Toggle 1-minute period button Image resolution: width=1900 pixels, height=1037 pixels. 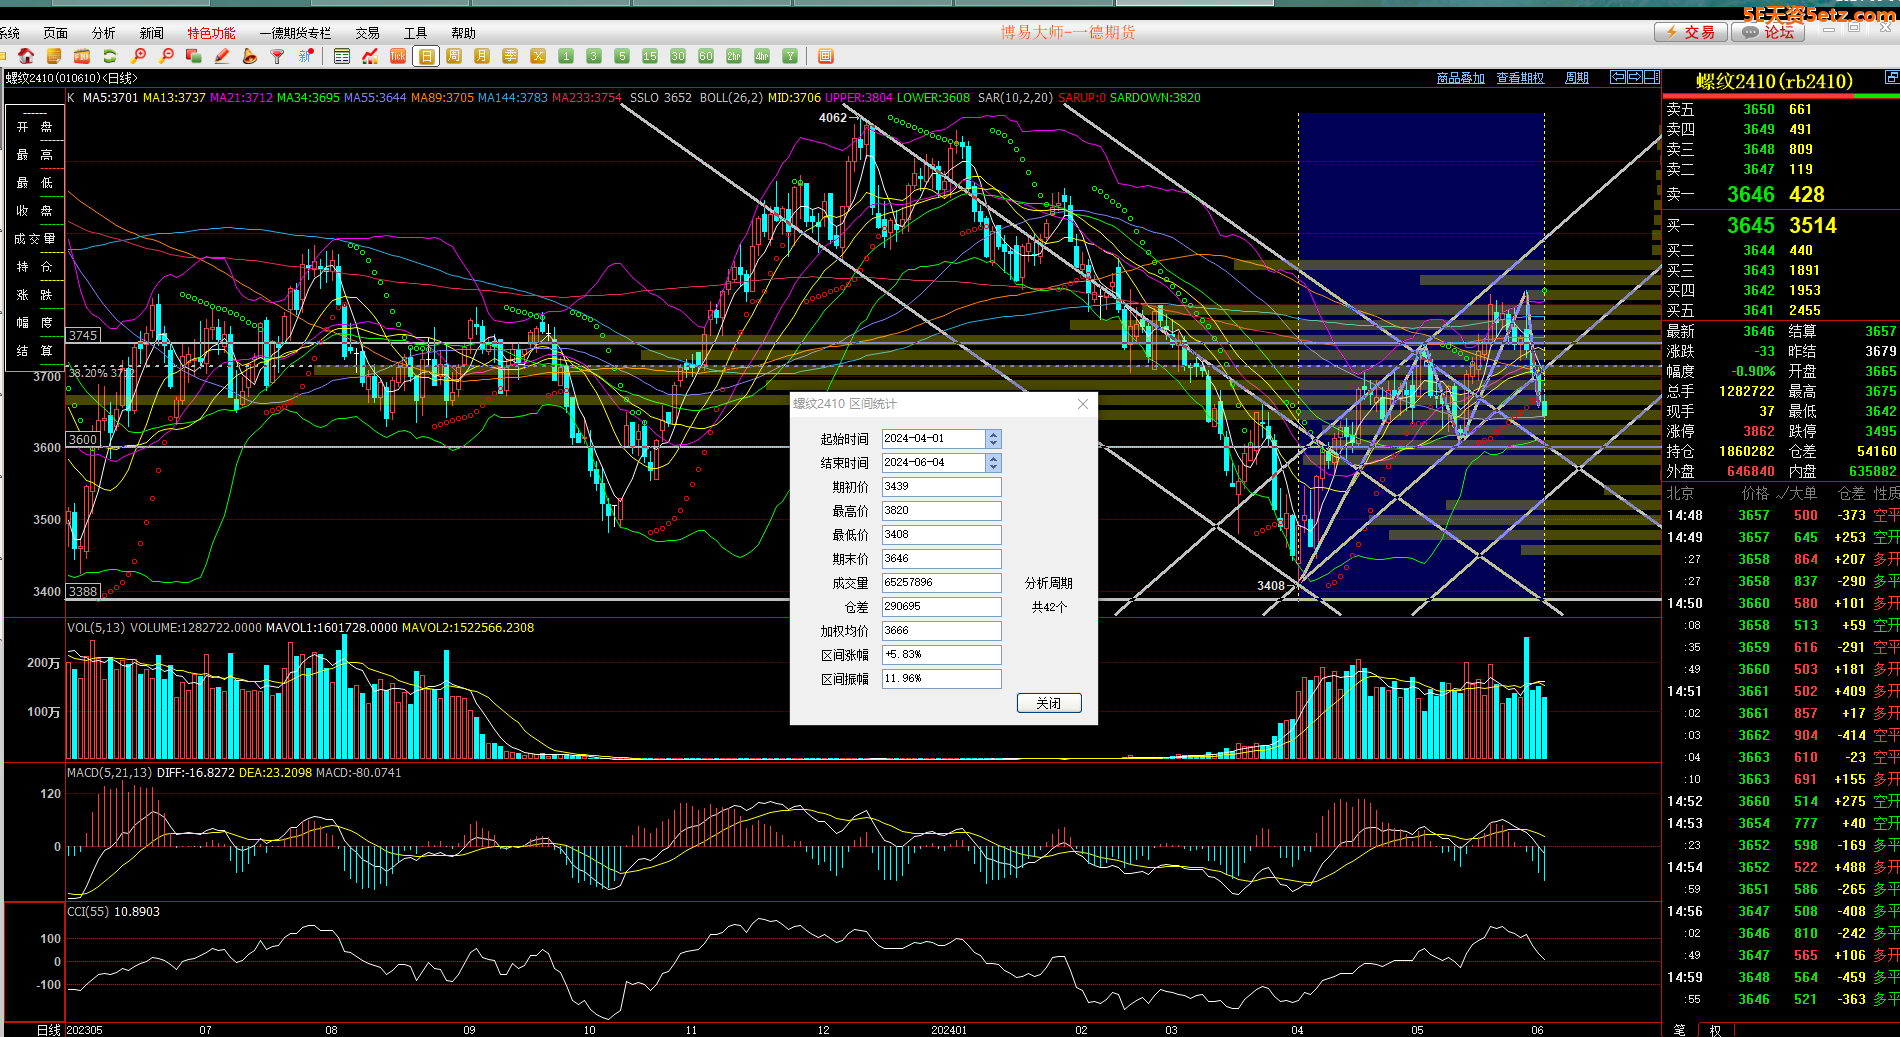pyautogui.click(x=566, y=56)
